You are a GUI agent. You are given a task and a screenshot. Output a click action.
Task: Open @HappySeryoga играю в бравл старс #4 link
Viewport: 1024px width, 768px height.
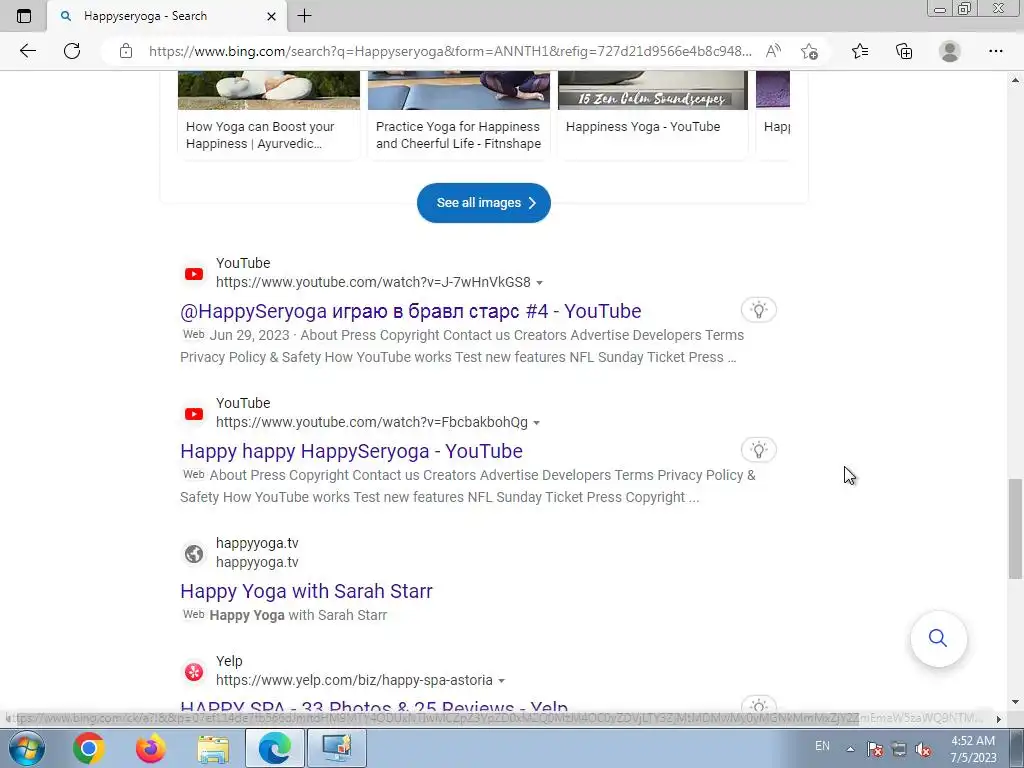411,311
